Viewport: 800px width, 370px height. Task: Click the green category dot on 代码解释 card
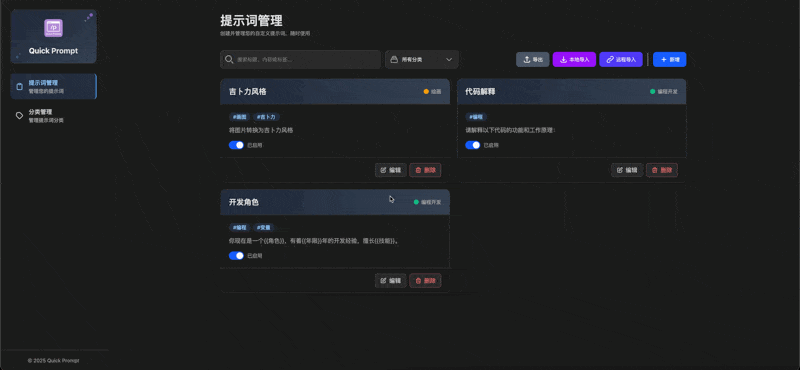tap(653, 91)
